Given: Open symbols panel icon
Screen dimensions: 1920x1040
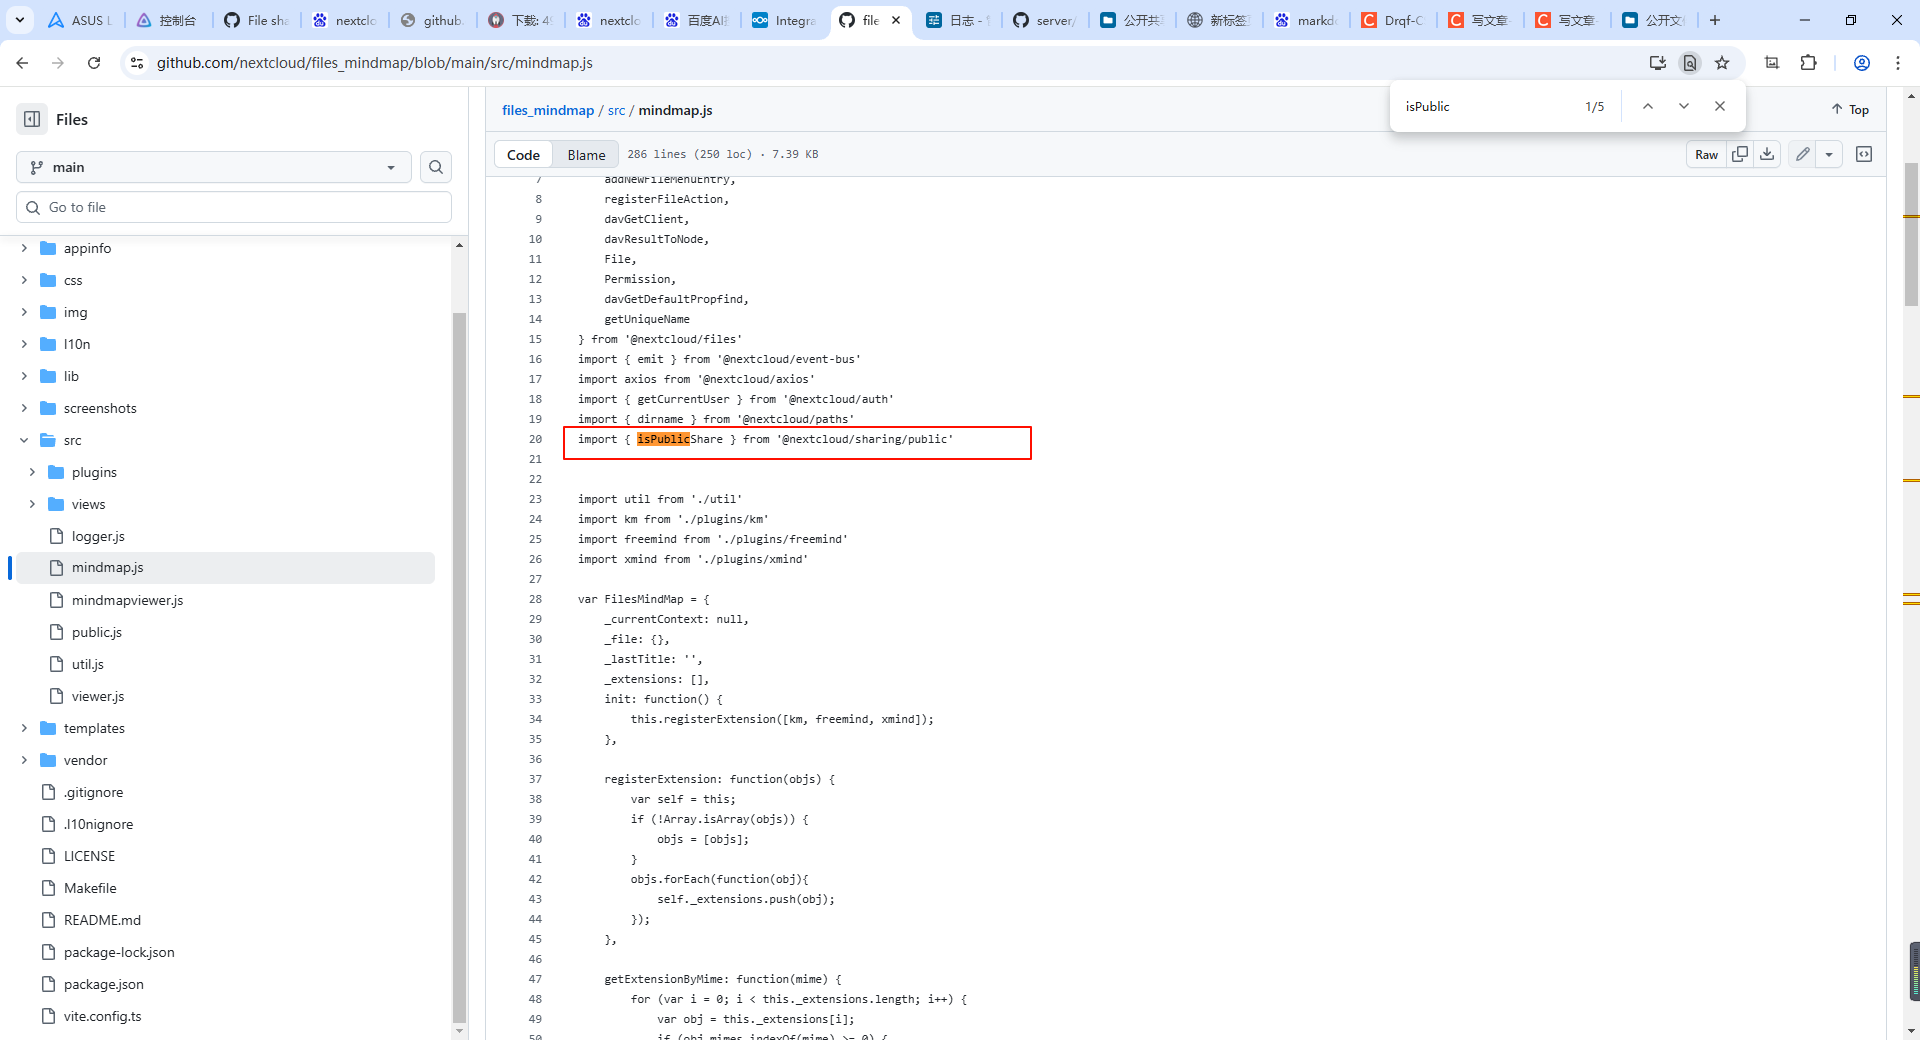Looking at the screenshot, I should point(1864,154).
